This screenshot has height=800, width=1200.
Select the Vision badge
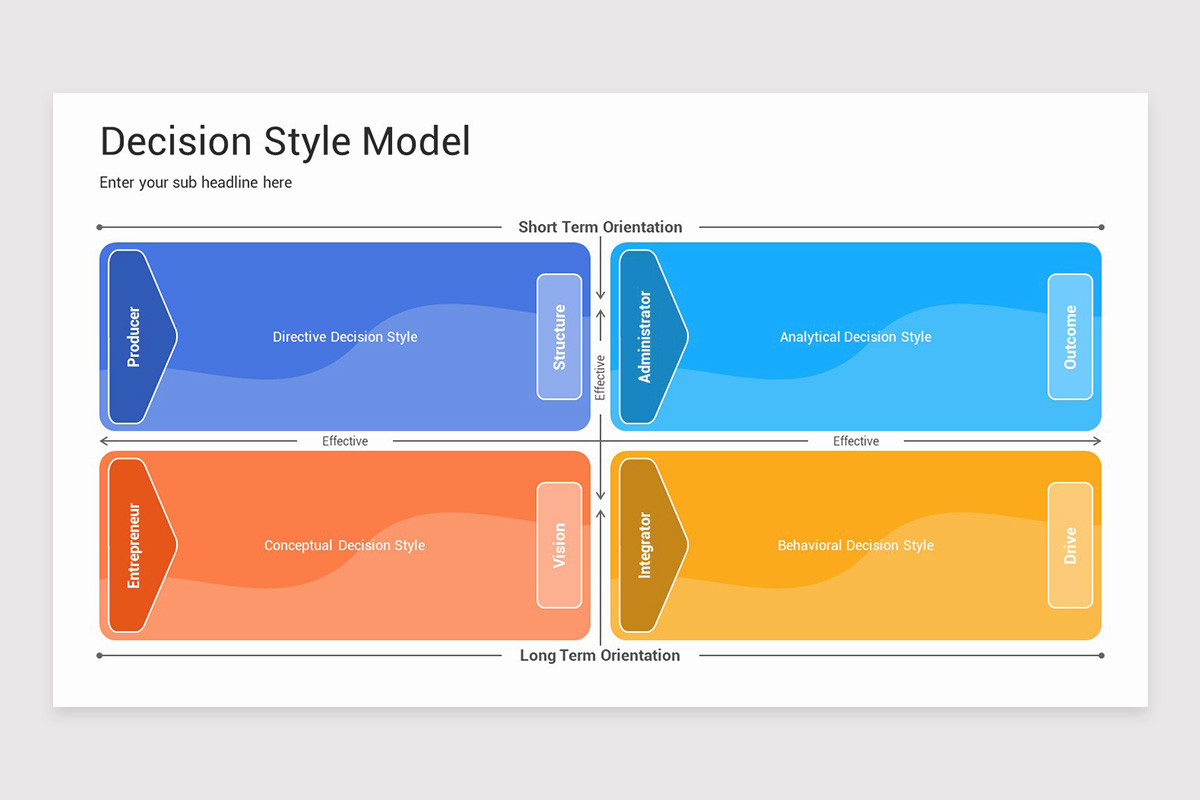558,545
